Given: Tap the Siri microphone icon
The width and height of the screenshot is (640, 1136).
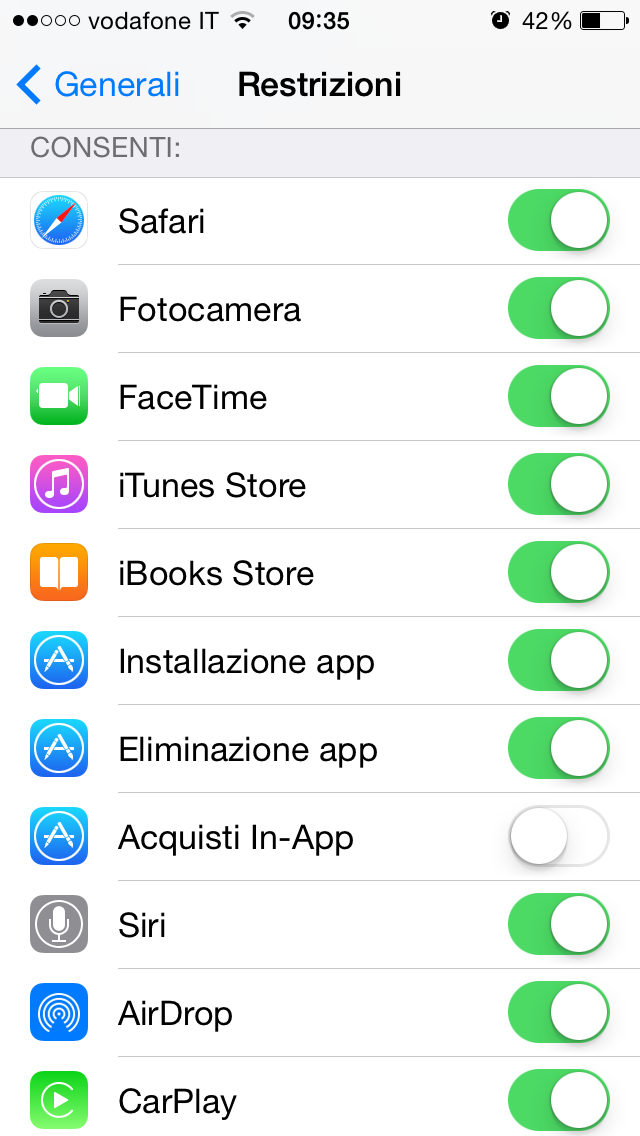Looking at the screenshot, I should 59,925.
